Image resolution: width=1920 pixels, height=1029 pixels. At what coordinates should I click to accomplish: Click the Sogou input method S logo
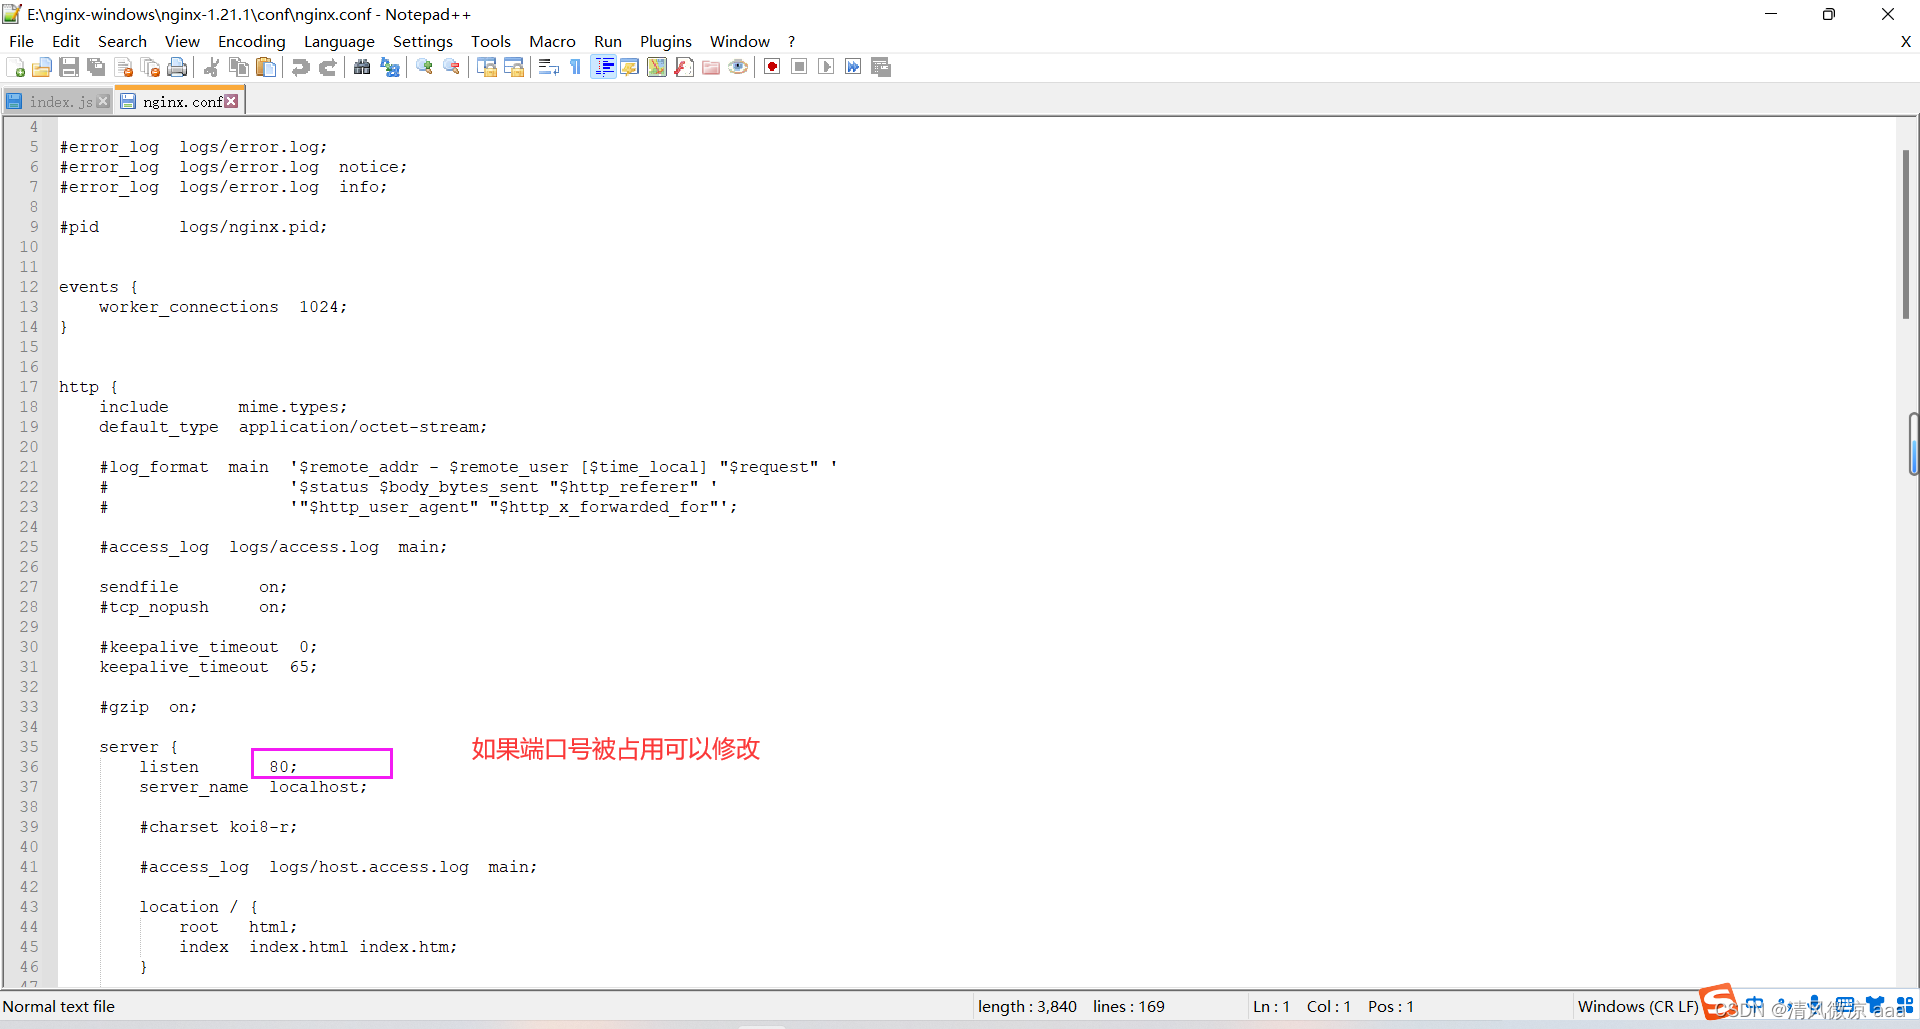[x=1717, y=1001]
